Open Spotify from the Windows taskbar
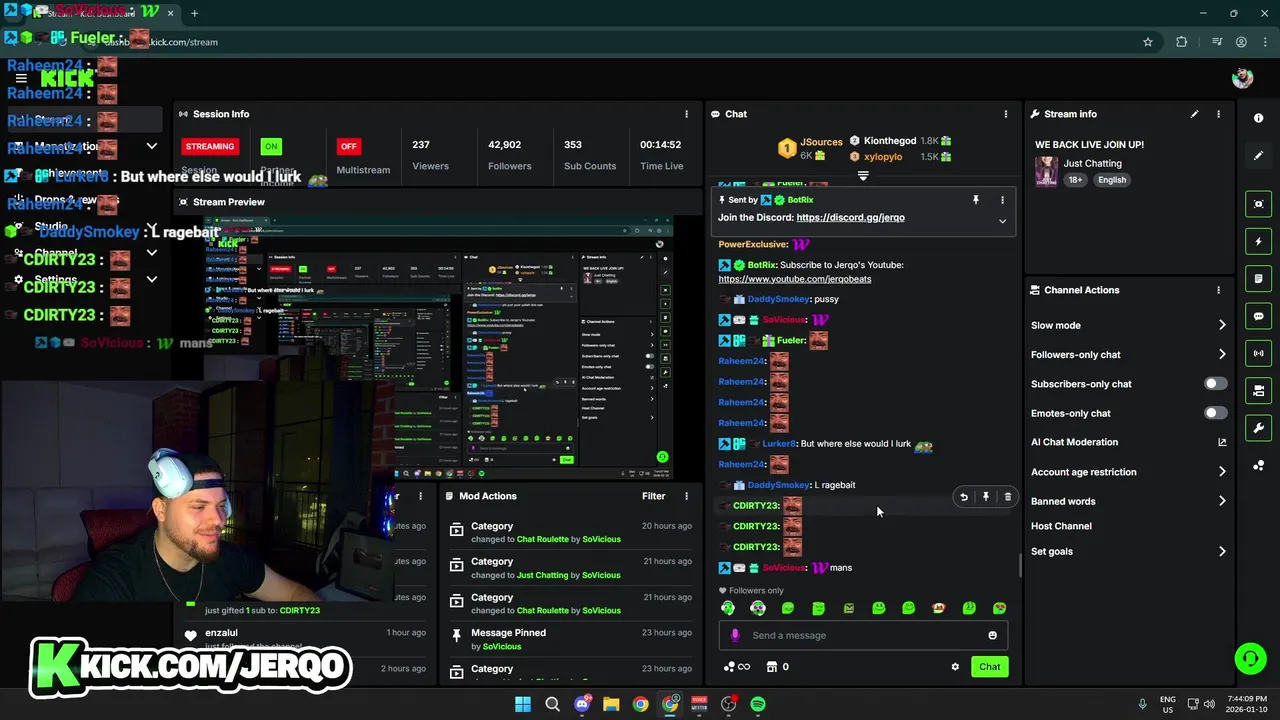Image resolution: width=1280 pixels, height=720 pixels. pos(758,704)
